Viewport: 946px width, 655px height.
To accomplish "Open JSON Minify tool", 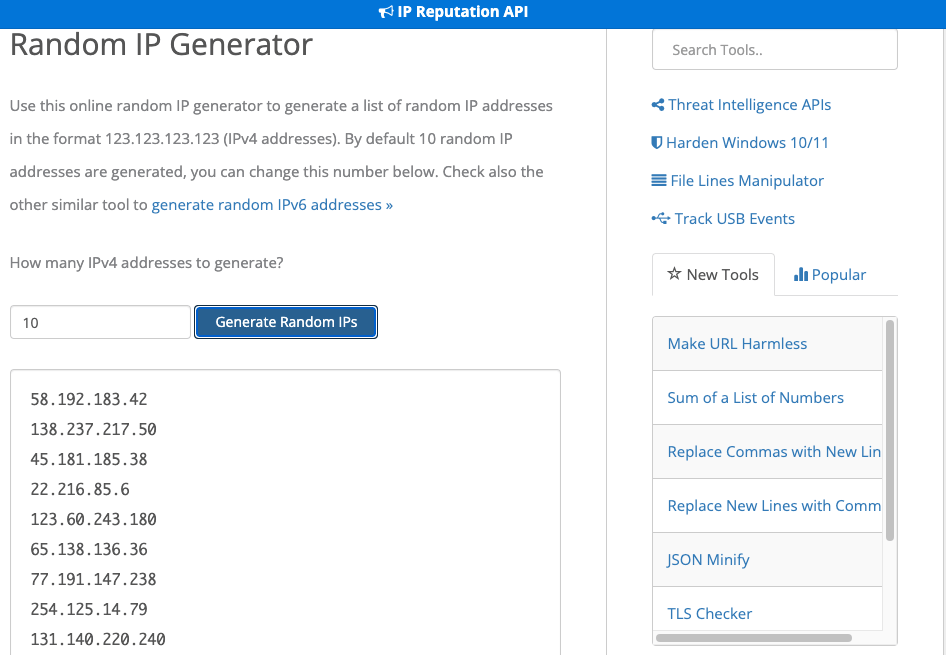I will coord(767,560).
